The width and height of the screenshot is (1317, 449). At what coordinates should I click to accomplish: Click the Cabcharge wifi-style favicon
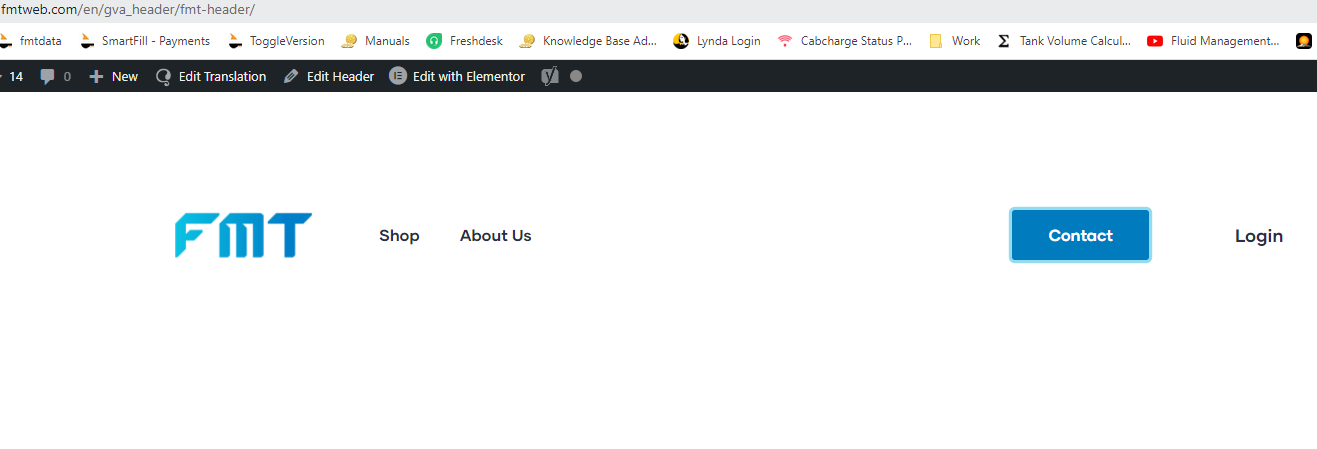[x=785, y=41]
